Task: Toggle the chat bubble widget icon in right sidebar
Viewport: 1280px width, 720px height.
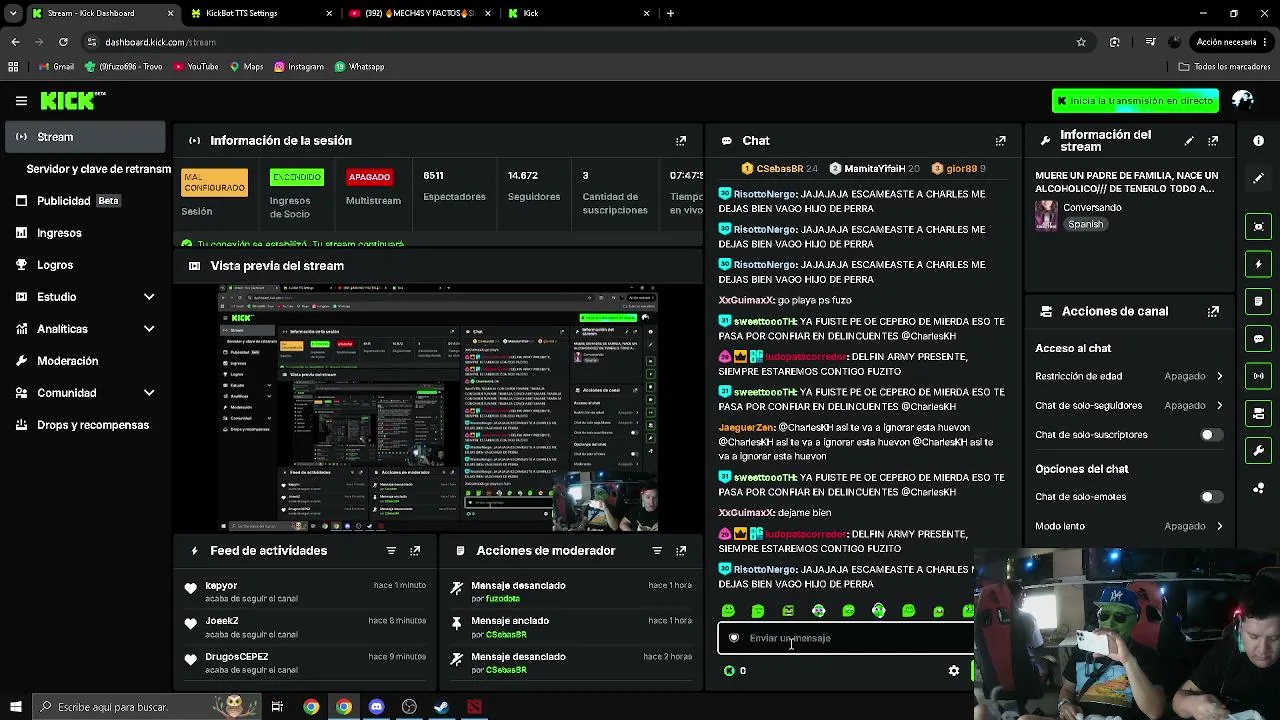Action: coord(1259,339)
